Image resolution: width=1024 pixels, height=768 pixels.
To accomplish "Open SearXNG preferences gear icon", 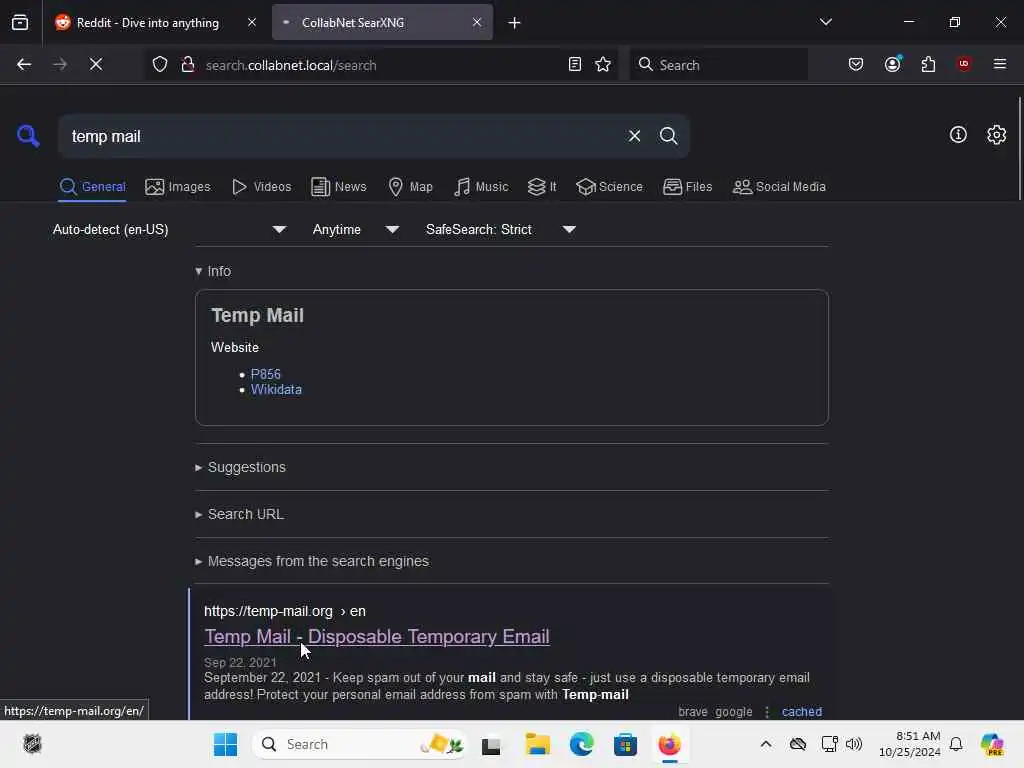I will tap(996, 135).
